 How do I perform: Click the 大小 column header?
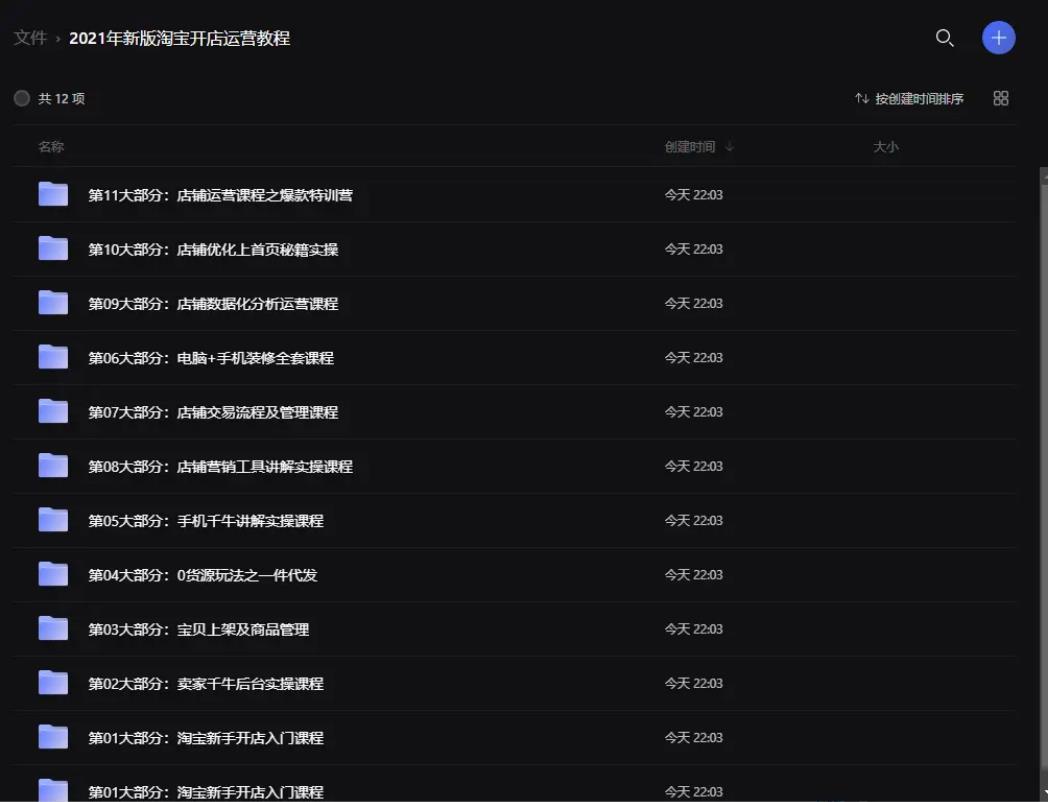[x=886, y=146]
